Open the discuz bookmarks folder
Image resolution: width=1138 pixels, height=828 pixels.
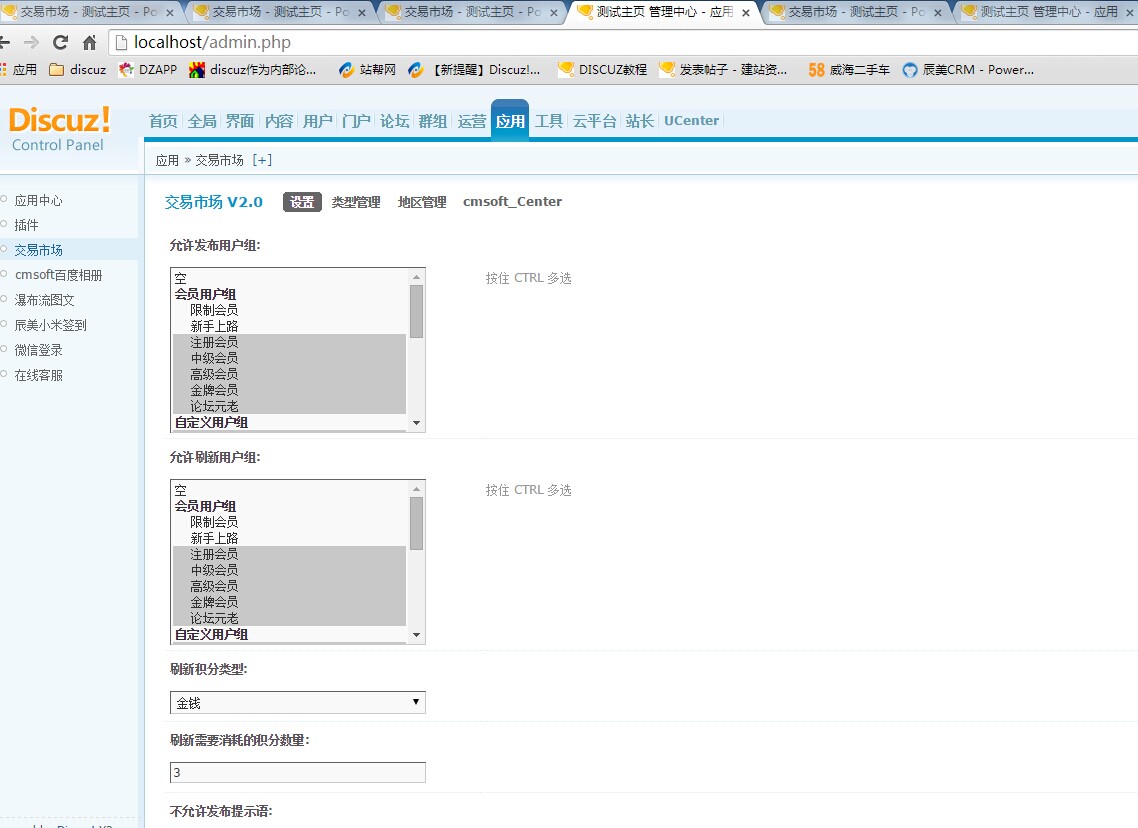[x=77, y=70]
